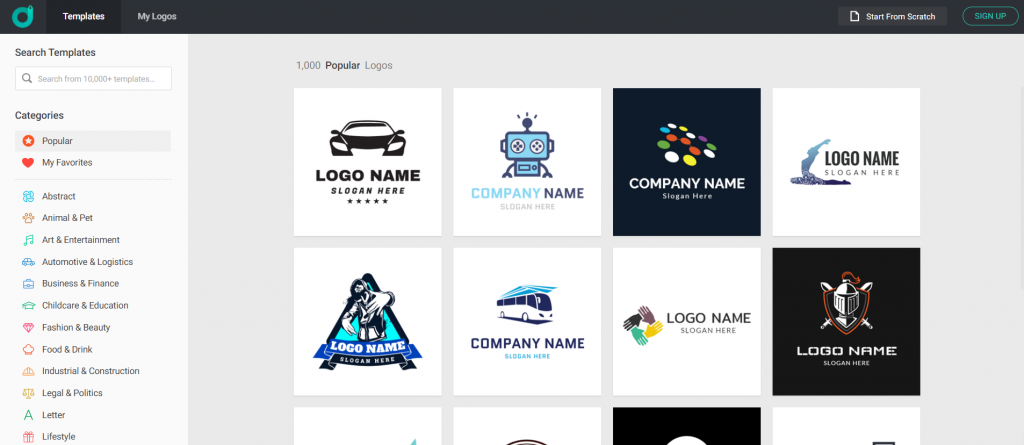Click the Popular category star icon
The height and width of the screenshot is (445, 1024).
click(28, 140)
